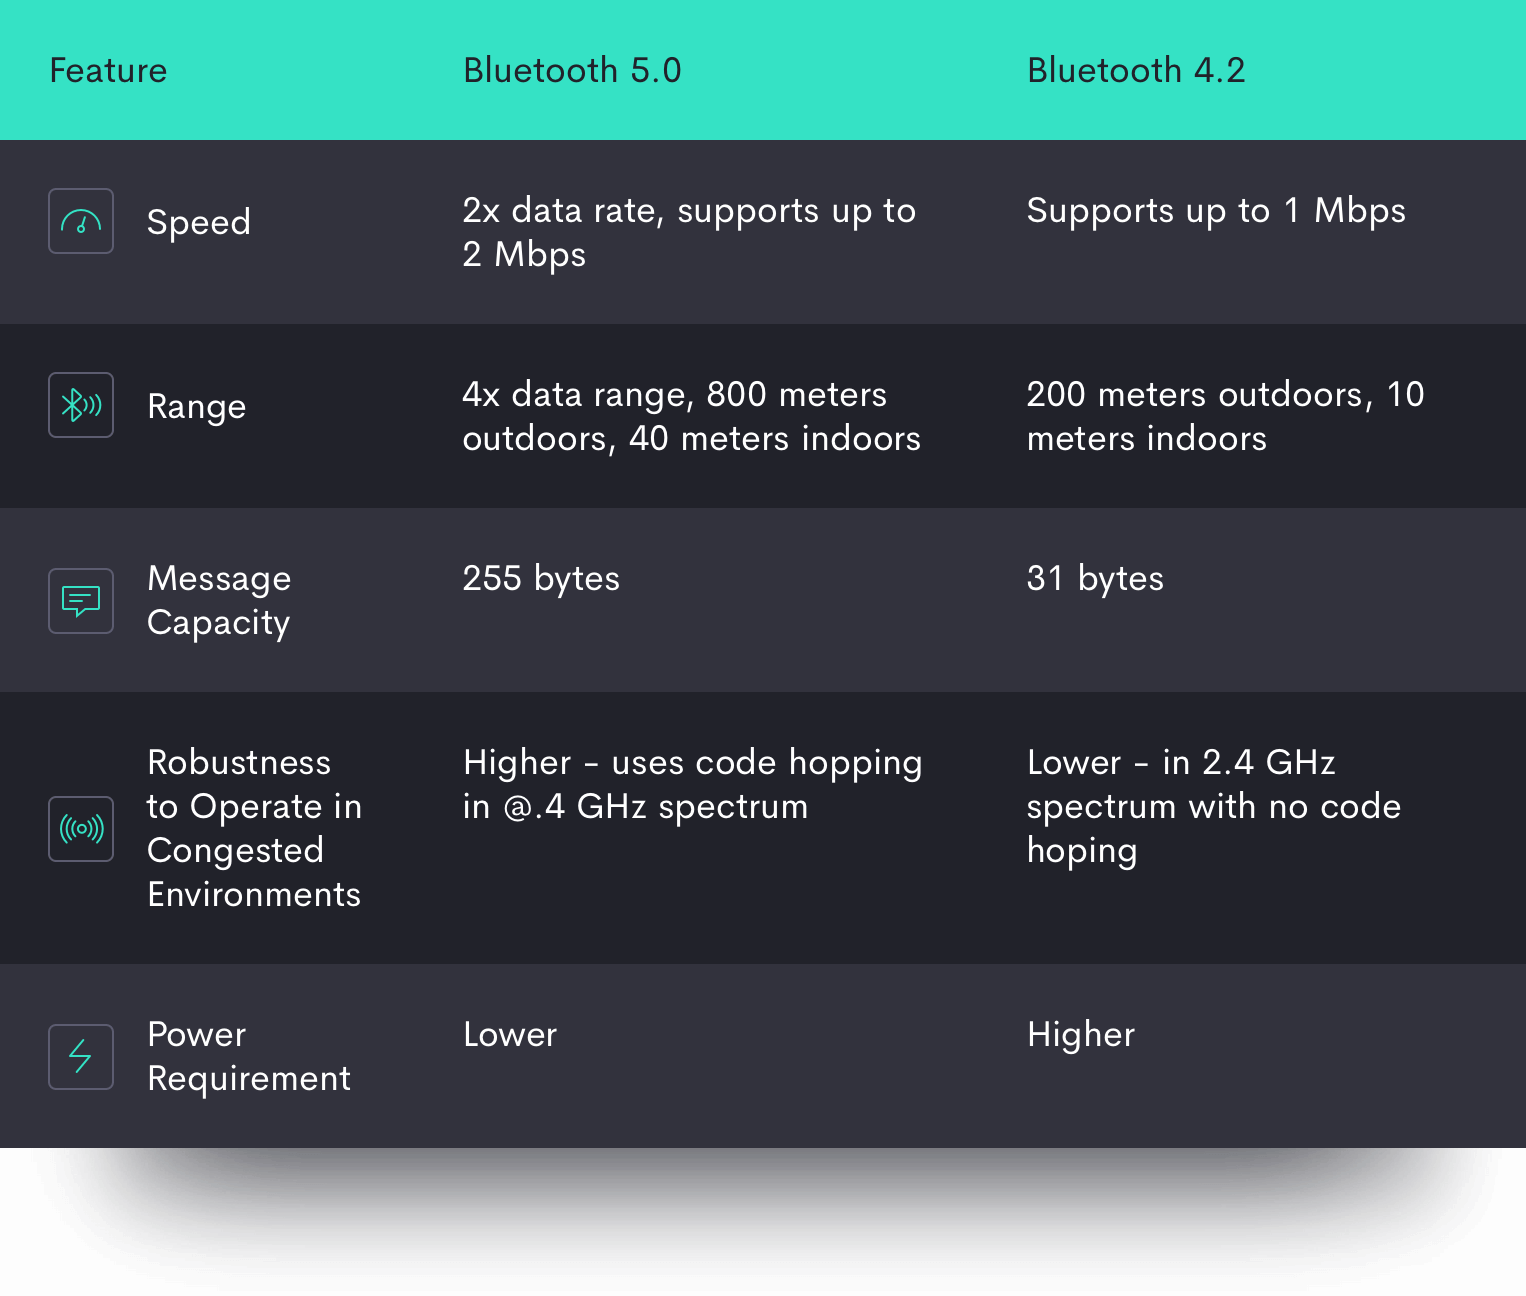Image resolution: width=1526 pixels, height=1296 pixels.
Task: Click the radio waves Robustness icon
Action: click(x=81, y=829)
